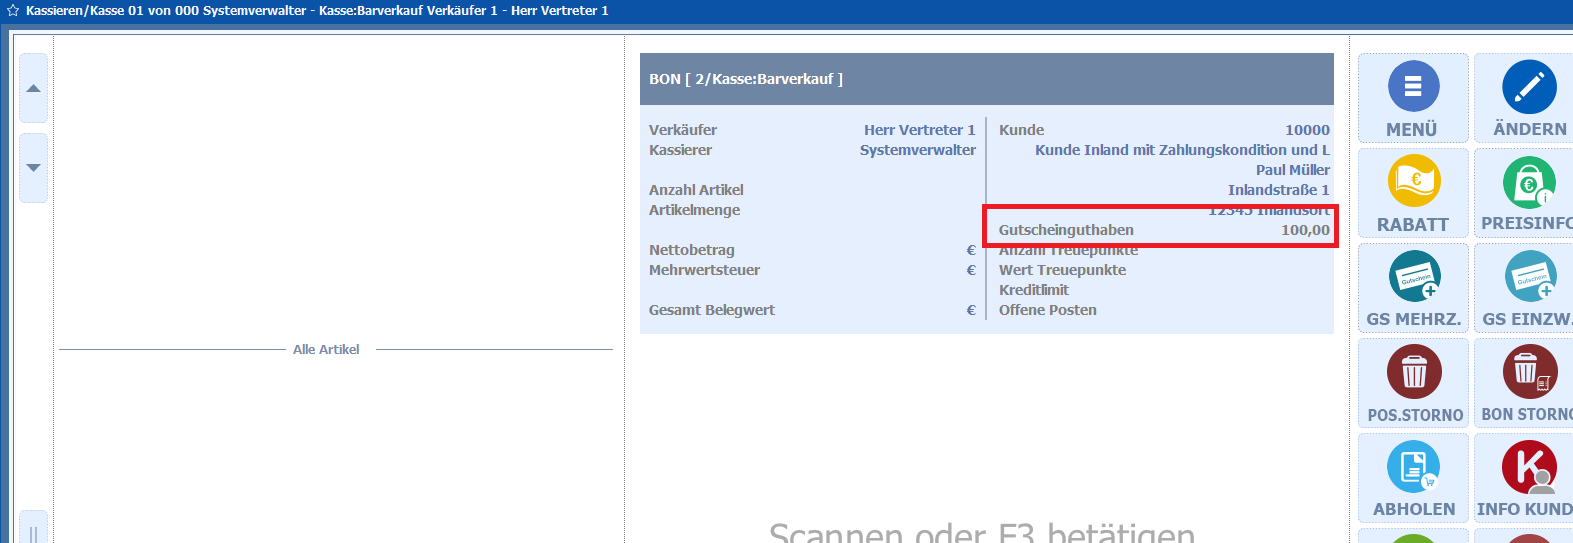Cancel a line item with POS.STORNO
Viewport: 1573px width, 543px height.
click(1413, 383)
